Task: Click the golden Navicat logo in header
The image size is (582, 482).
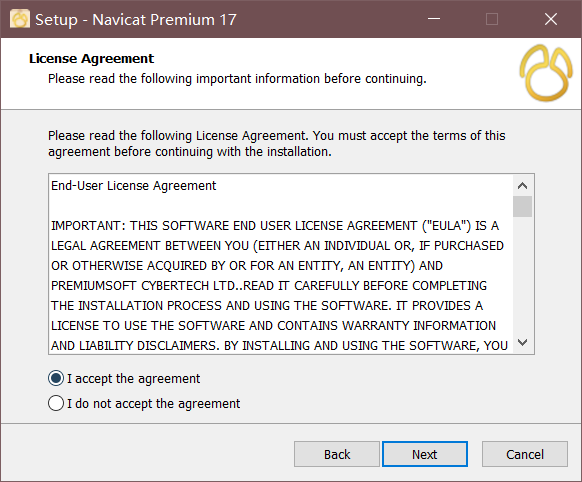Action: tap(546, 73)
